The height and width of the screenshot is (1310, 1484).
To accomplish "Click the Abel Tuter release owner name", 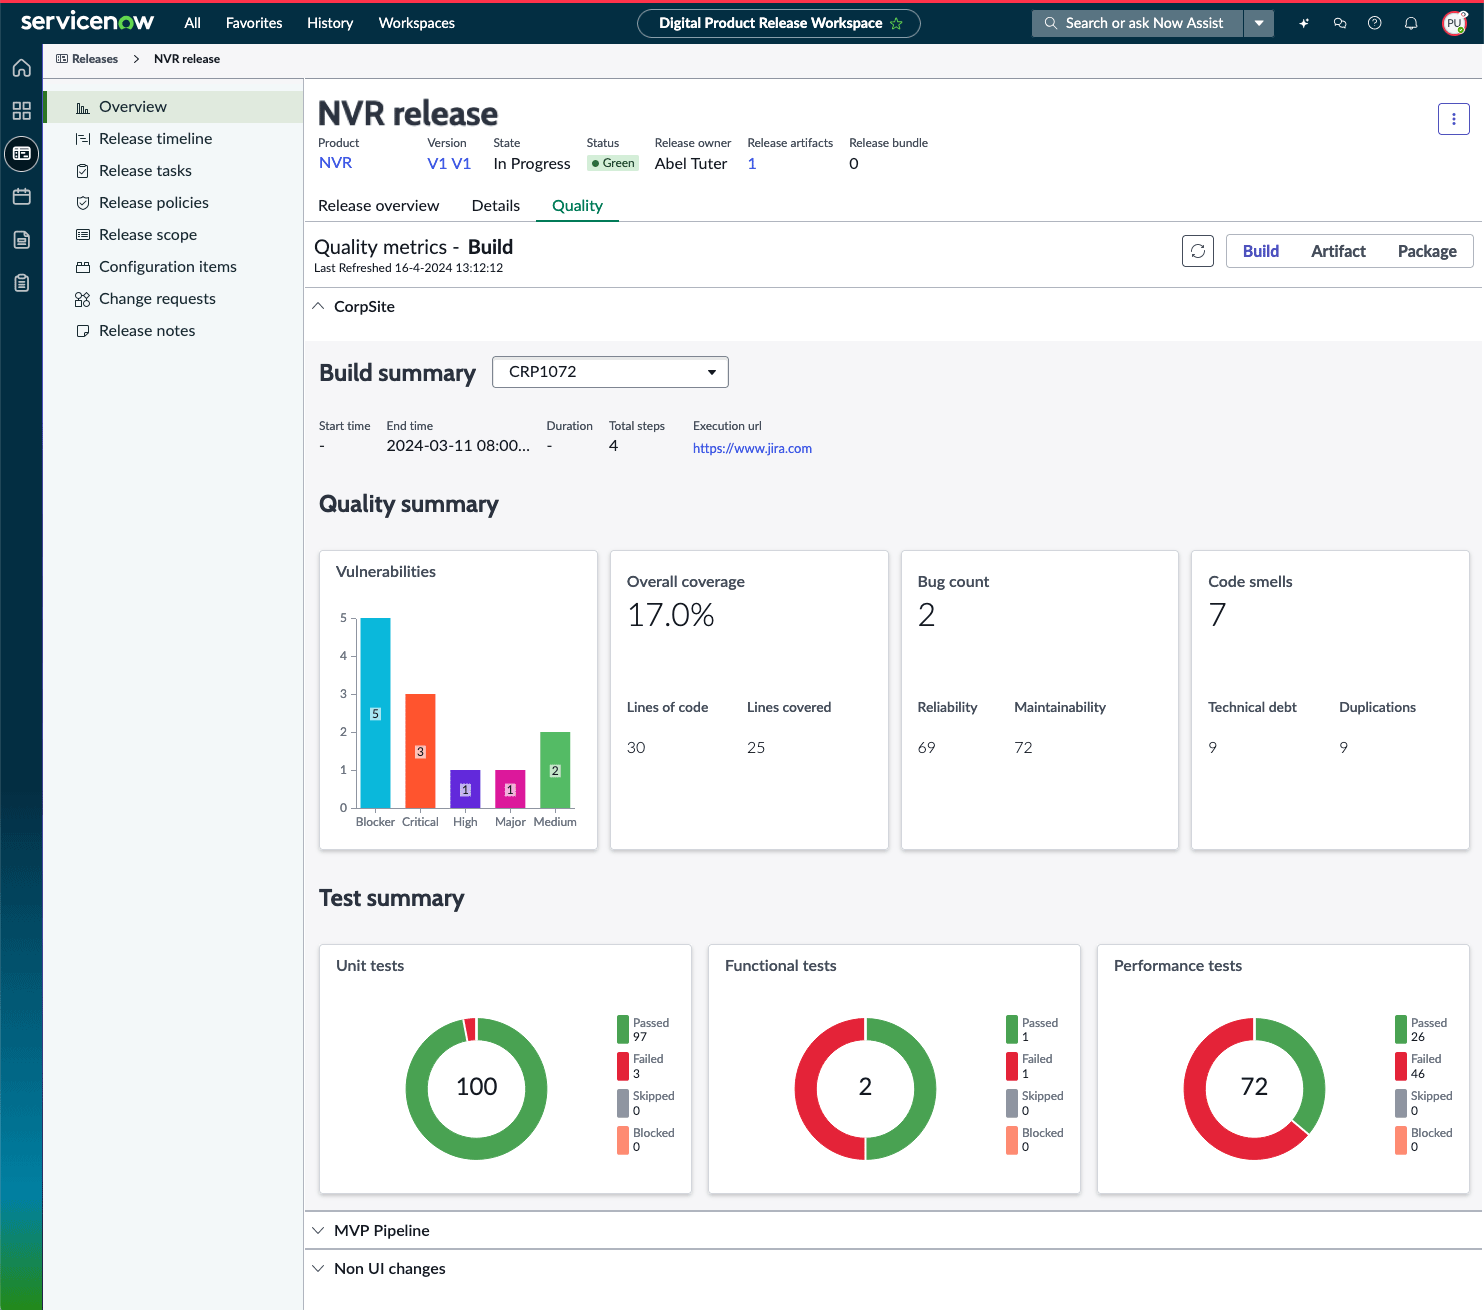I will pos(691,163).
